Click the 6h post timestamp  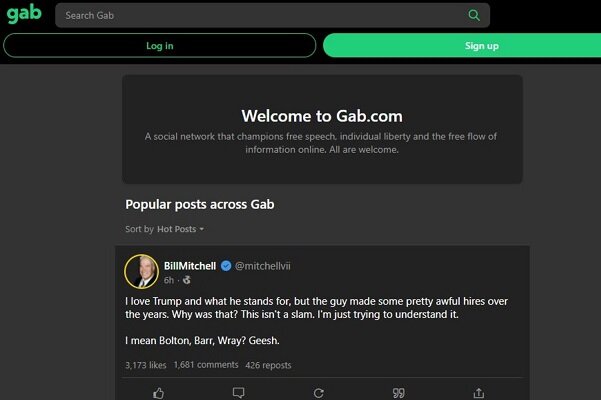tap(169, 280)
